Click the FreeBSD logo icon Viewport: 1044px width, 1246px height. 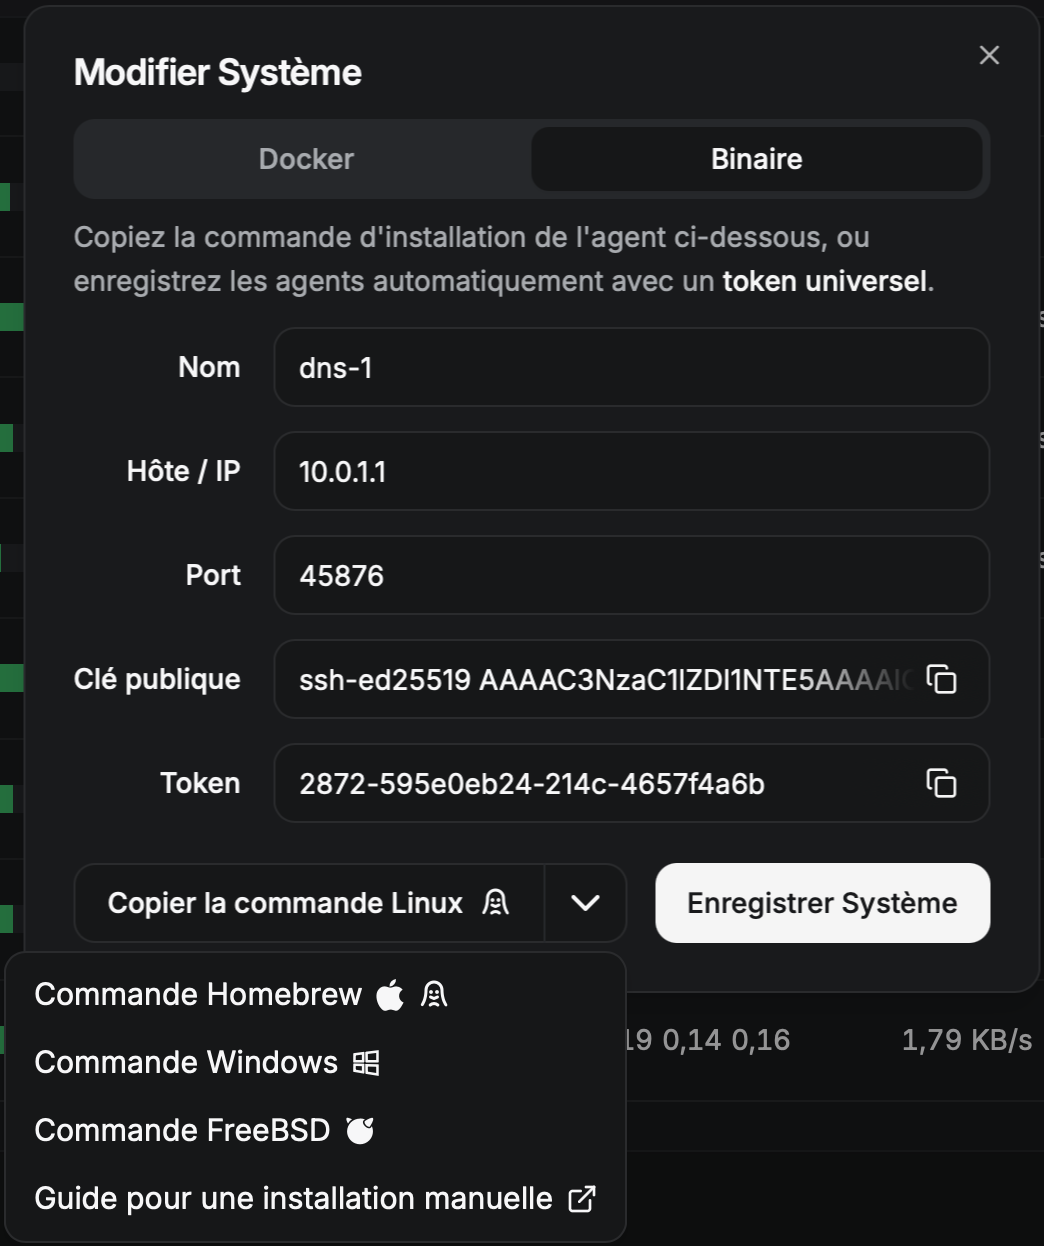pos(360,1130)
